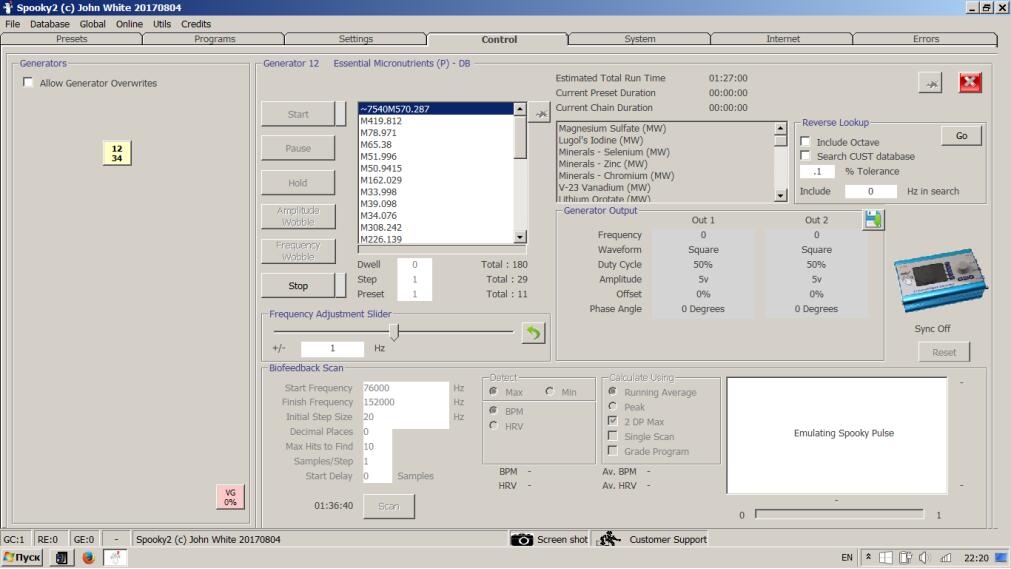The width and height of the screenshot is (1011, 569).
Task: Switch to the Settings tab
Action: (x=356, y=39)
